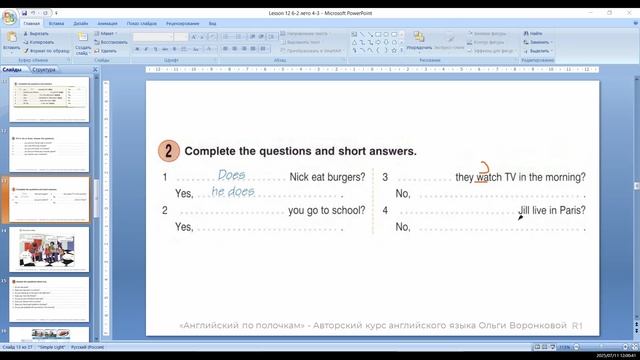Screen dimensions: 640x360
Task: Open the Columns dropdown
Action: [264, 49]
